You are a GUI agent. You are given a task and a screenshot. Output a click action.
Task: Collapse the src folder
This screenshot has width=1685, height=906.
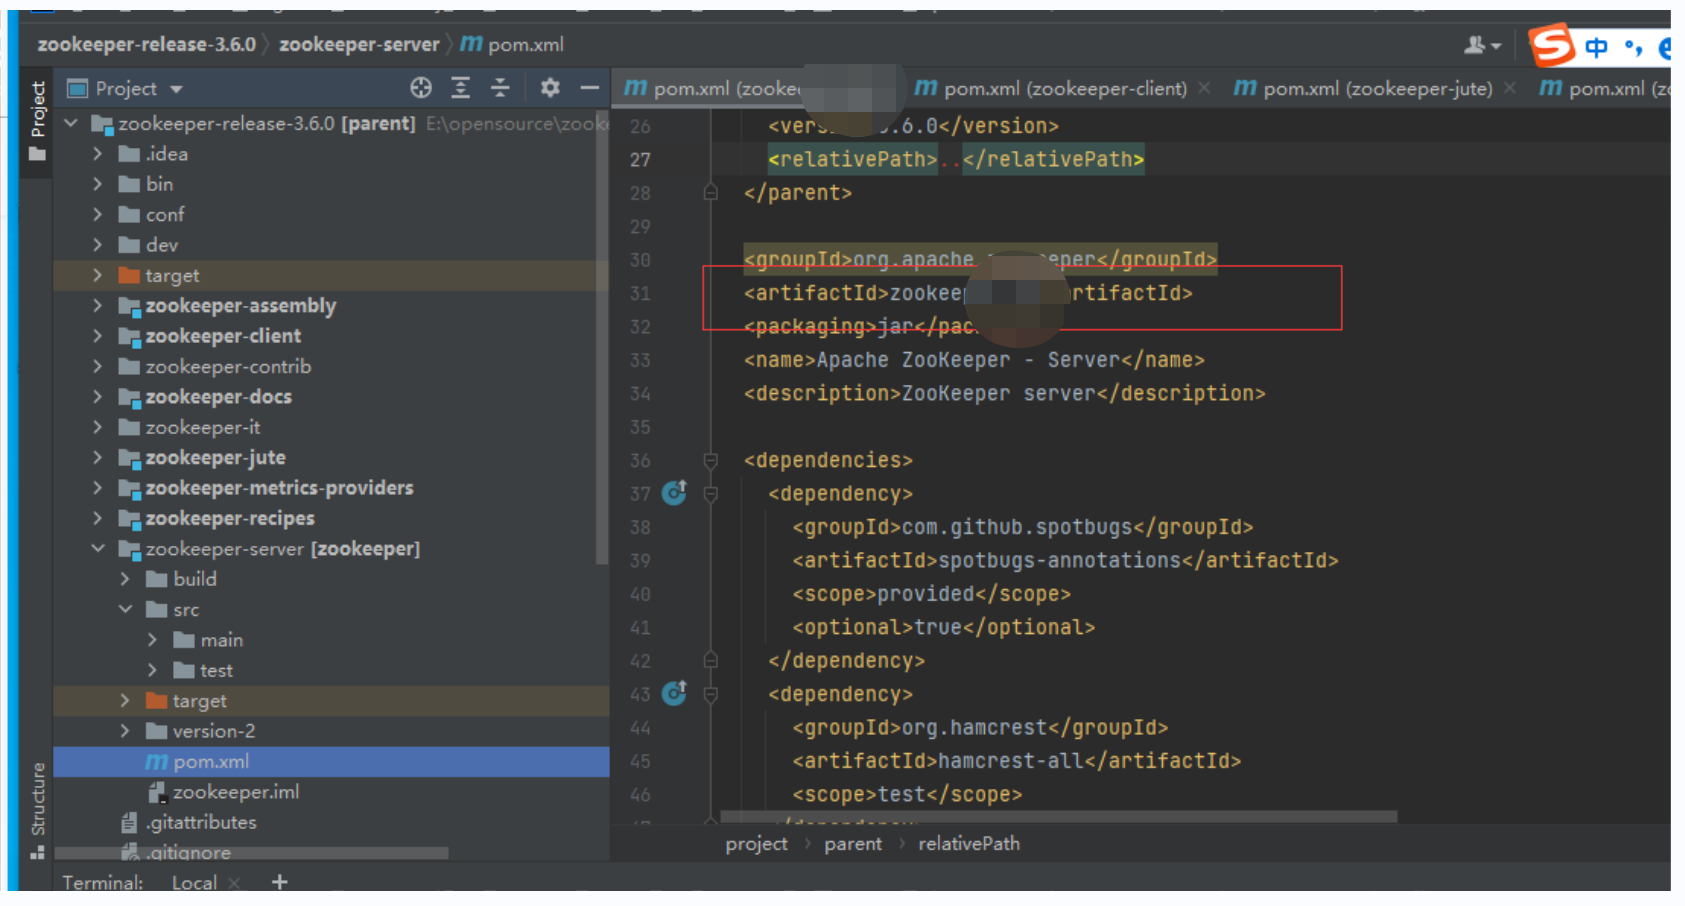(125, 609)
